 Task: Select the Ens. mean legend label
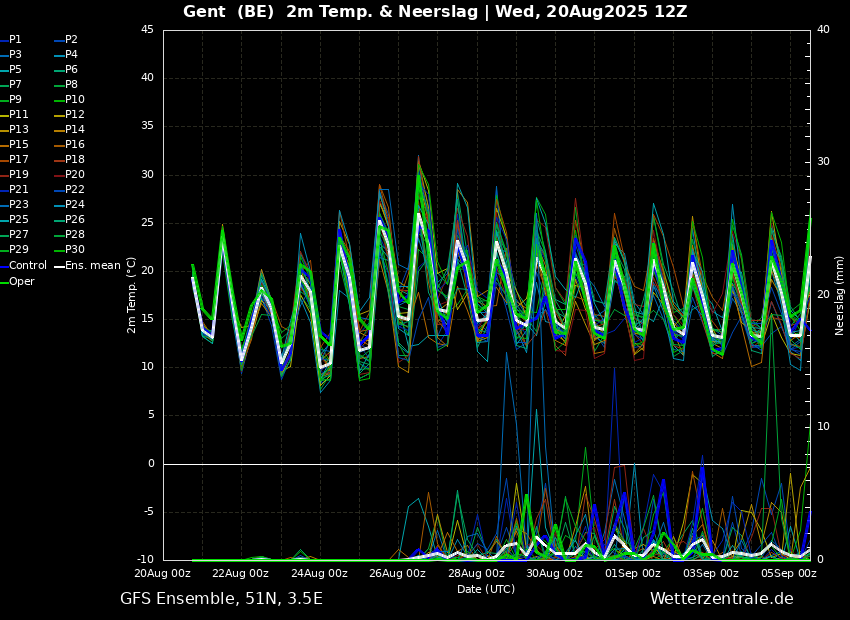pos(92,266)
